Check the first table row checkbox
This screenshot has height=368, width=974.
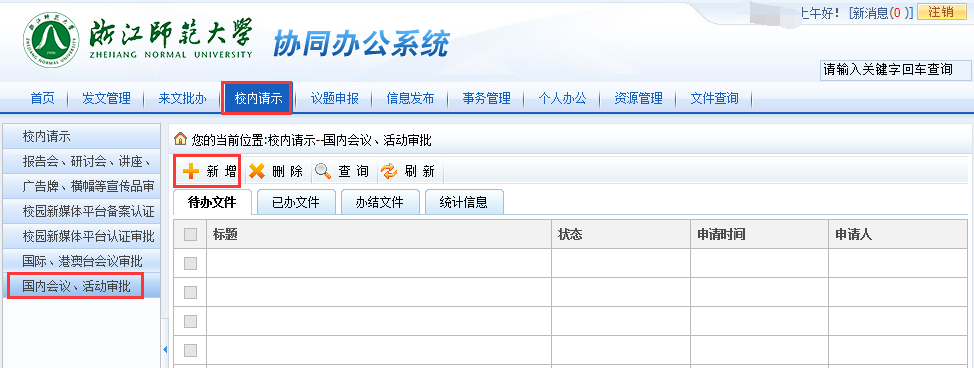(191, 264)
